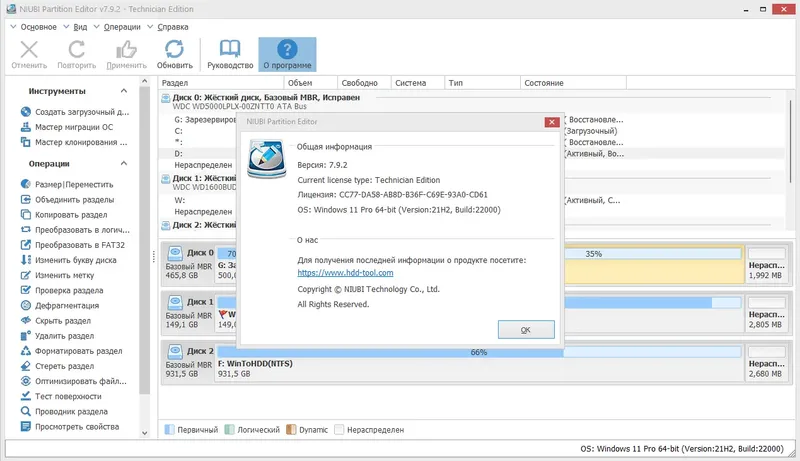Click Dynamic legend color swatch

coord(291,429)
